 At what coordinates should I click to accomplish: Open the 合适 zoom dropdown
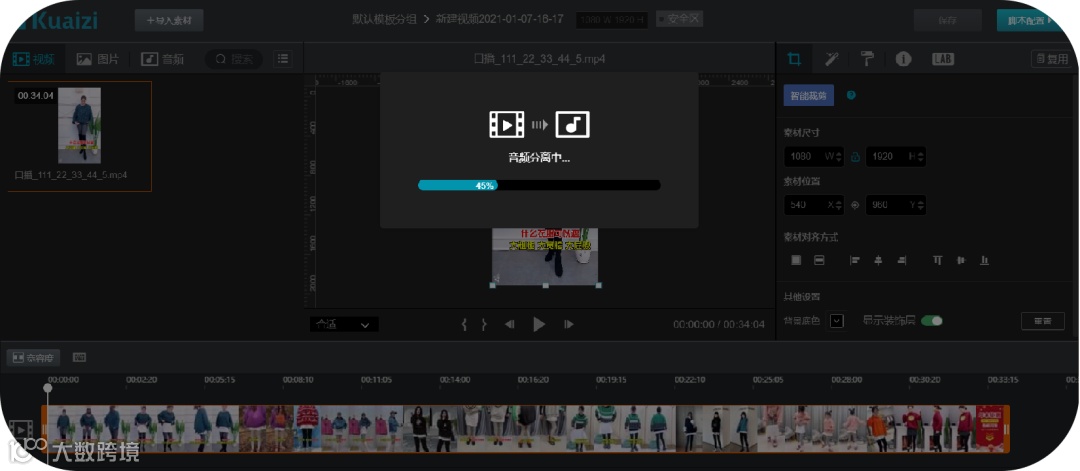[x=344, y=324]
